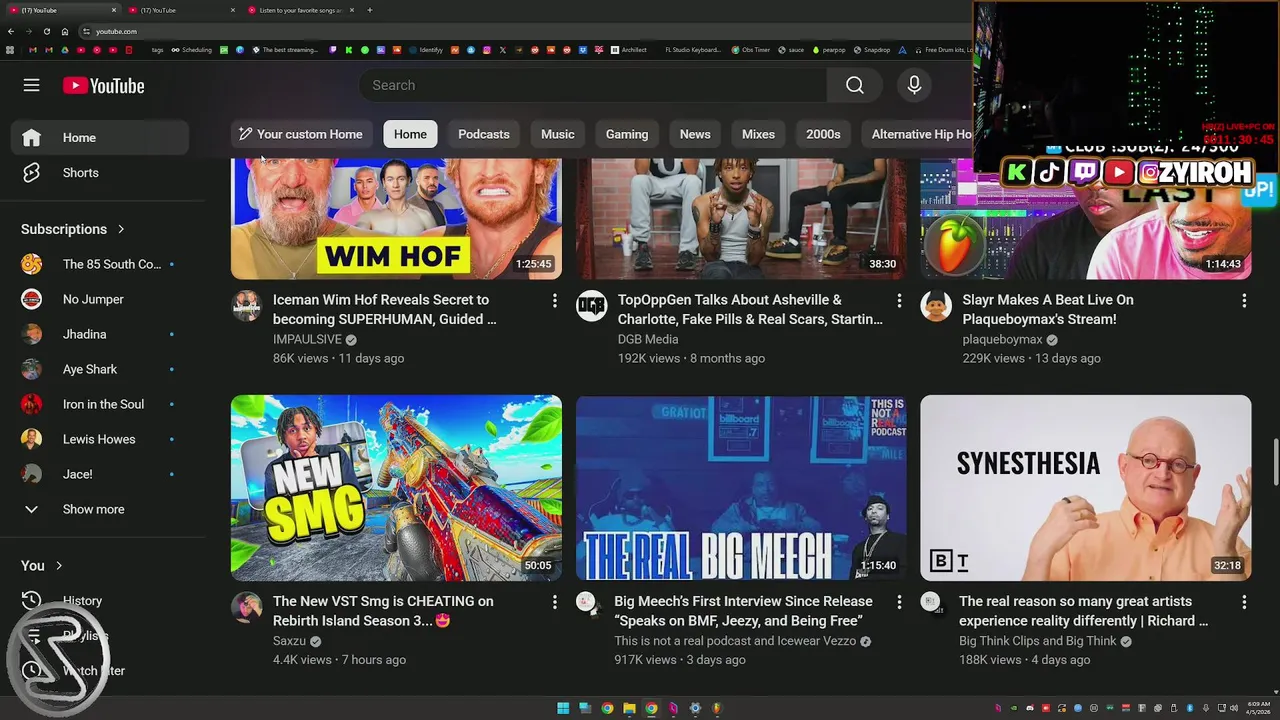Open Obs Timer bookmark
Screen dimensions: 1280x720
pos(750,50)
